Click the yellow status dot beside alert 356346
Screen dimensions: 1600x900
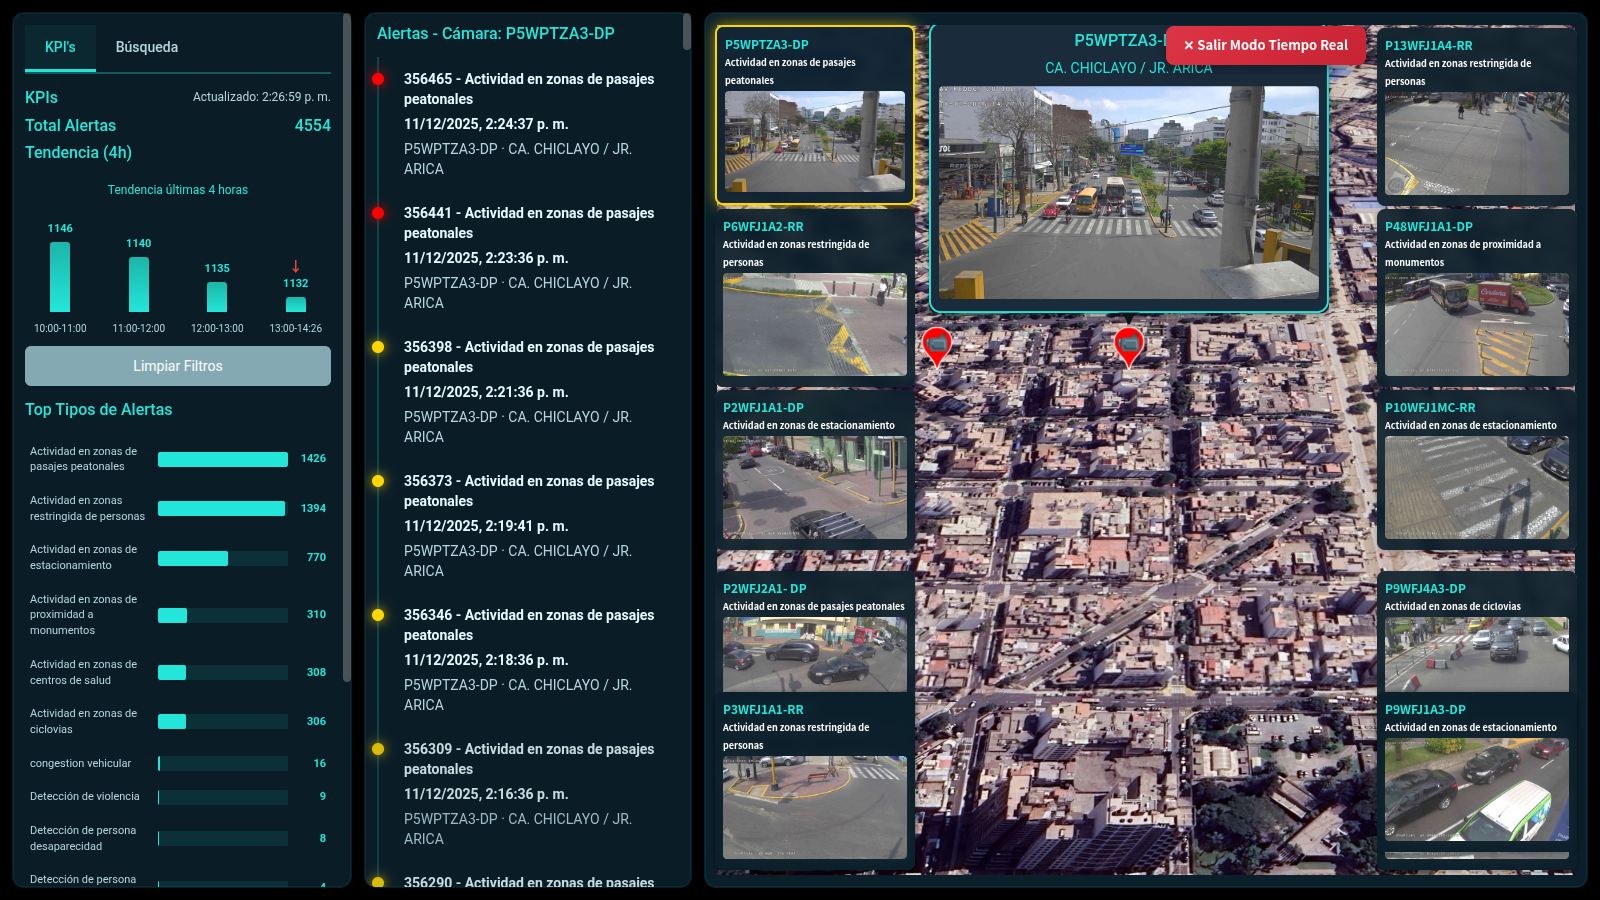tap(378, 616)
